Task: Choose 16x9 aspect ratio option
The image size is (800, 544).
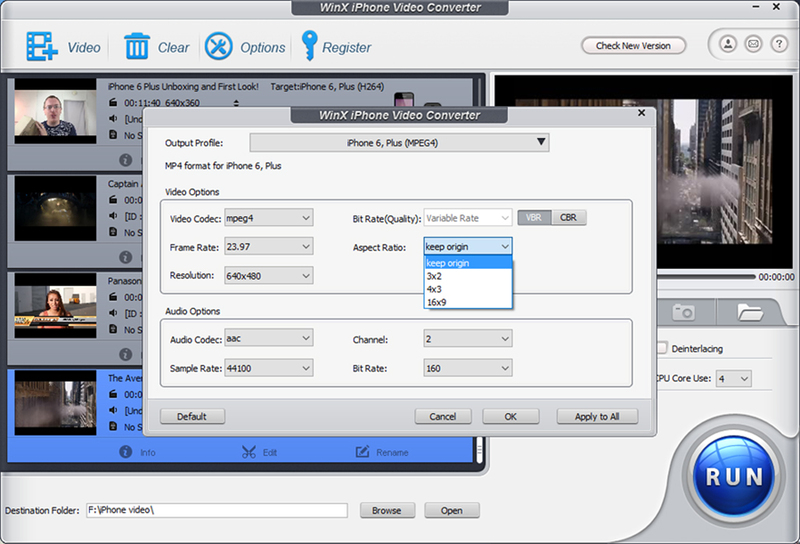Action: click(x=468, y=302)
